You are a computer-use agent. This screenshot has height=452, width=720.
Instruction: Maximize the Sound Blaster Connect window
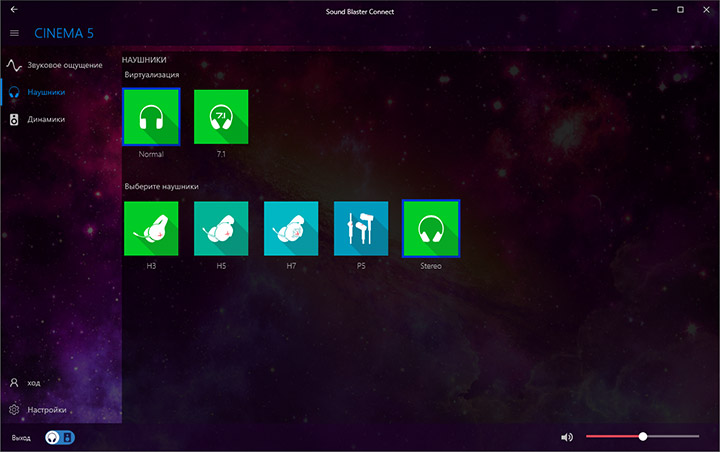[680, 10]
